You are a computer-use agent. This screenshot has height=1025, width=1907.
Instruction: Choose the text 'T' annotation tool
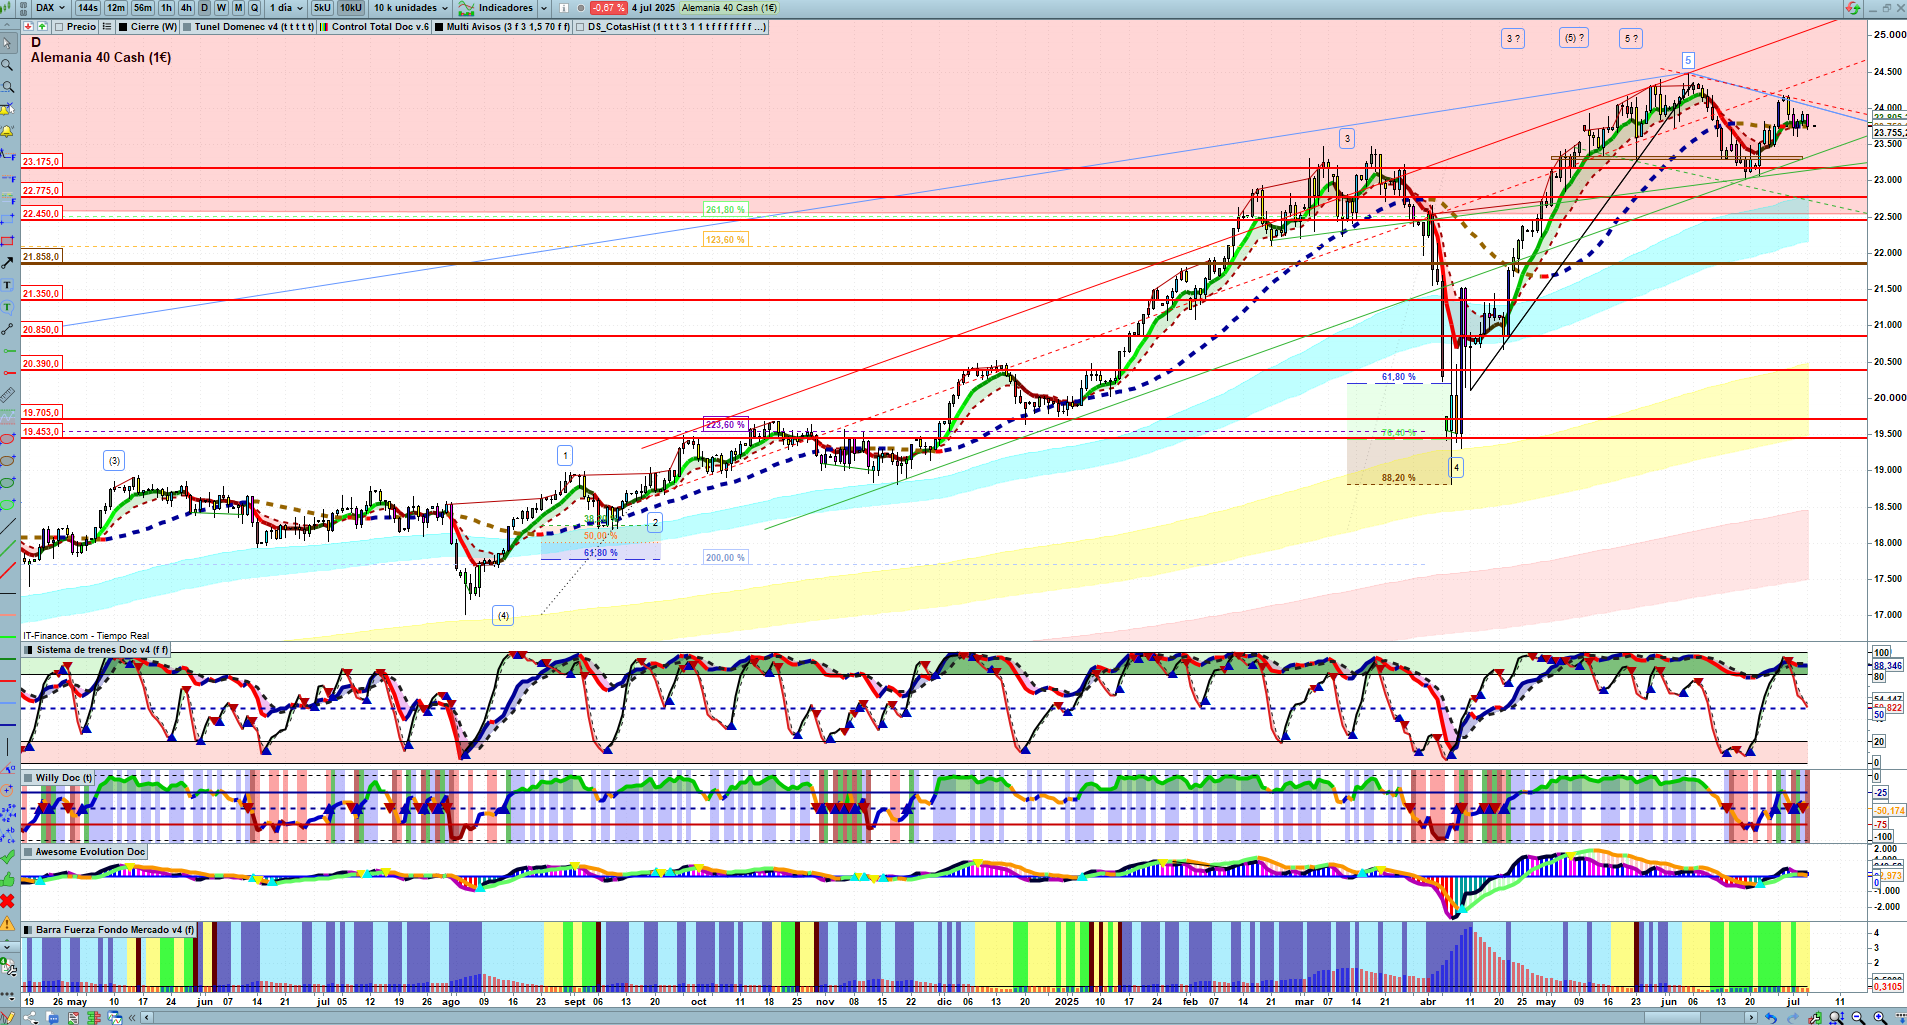click(x=8, y=285)
